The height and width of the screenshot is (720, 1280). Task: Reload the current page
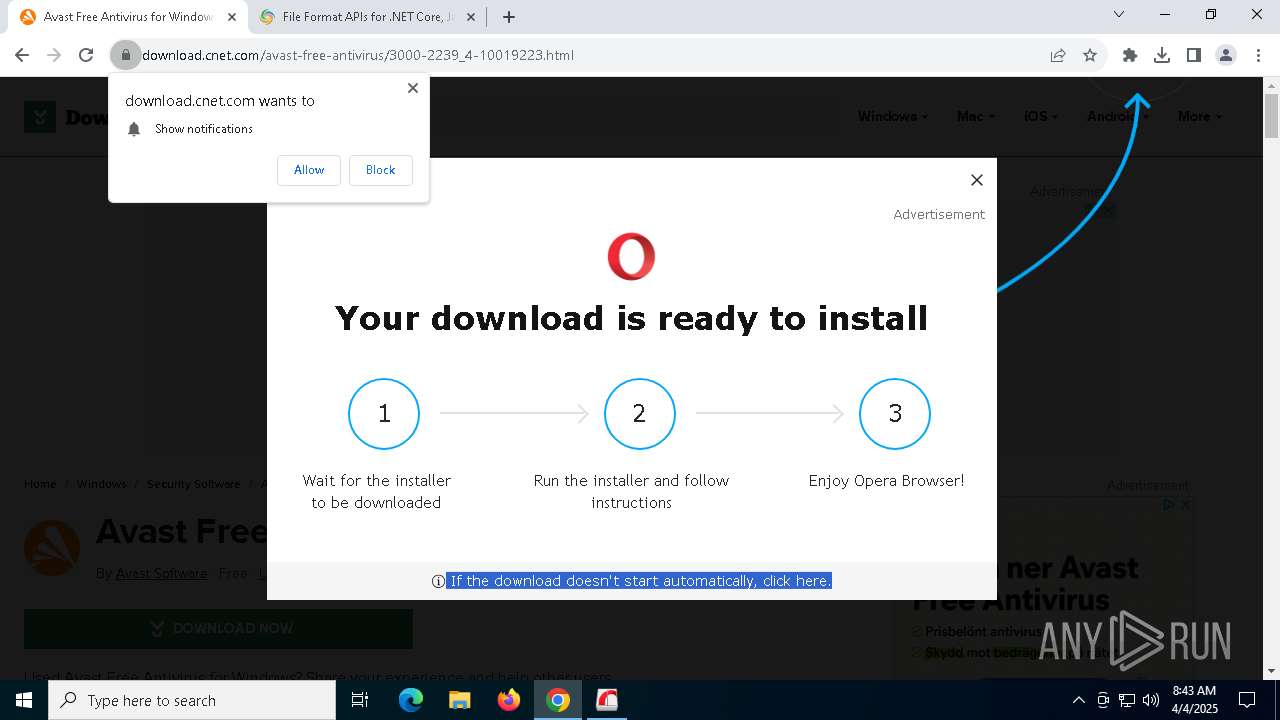[x=86, y=55]
